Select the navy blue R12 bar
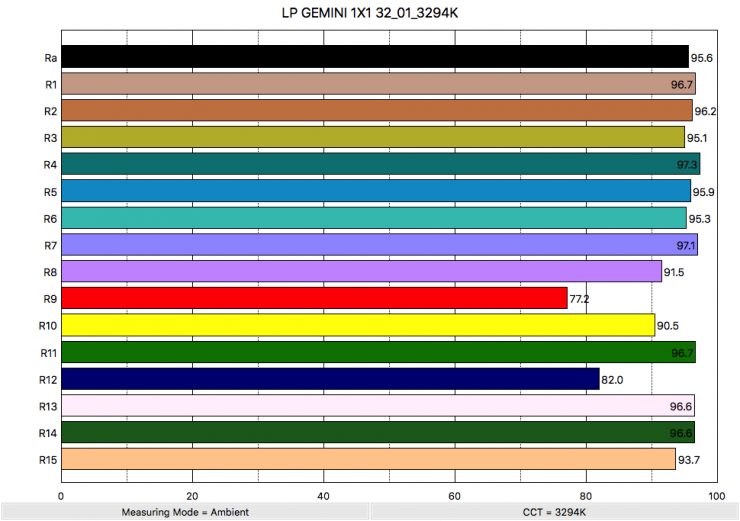Viewport: 740px width, 521px height. tap(330, 379)
